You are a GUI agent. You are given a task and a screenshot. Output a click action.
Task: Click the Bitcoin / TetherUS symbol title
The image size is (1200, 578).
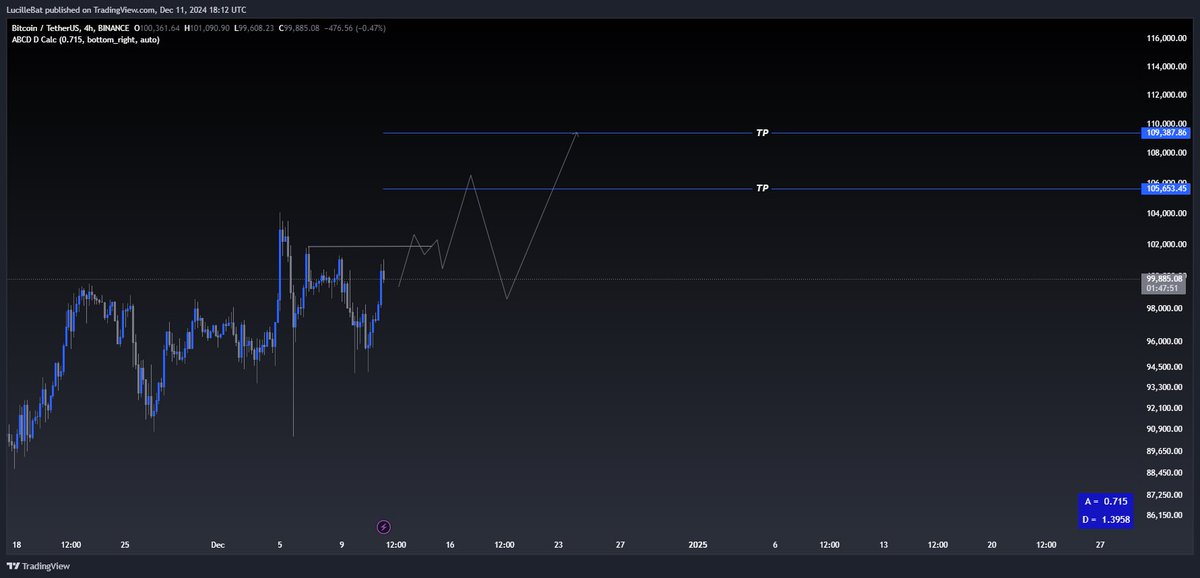pos(50,28)
